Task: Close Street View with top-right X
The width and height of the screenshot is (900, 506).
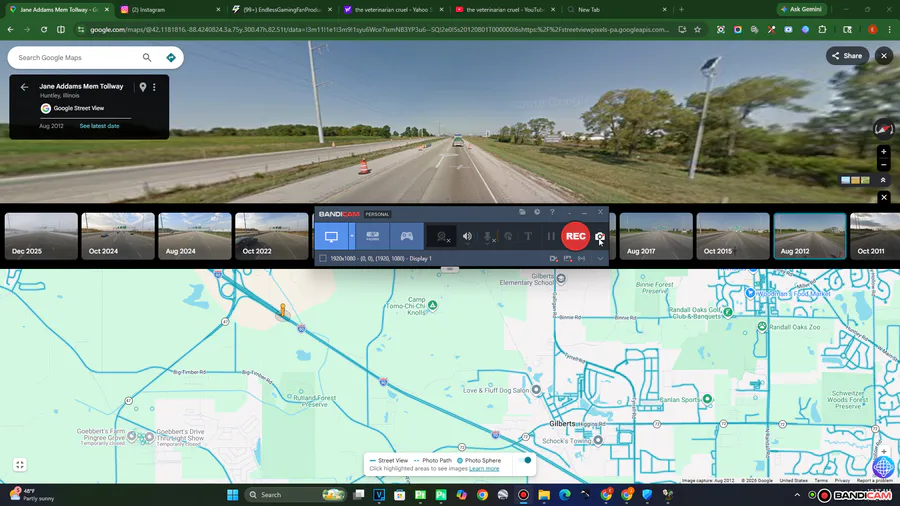Action: point(884,56)
